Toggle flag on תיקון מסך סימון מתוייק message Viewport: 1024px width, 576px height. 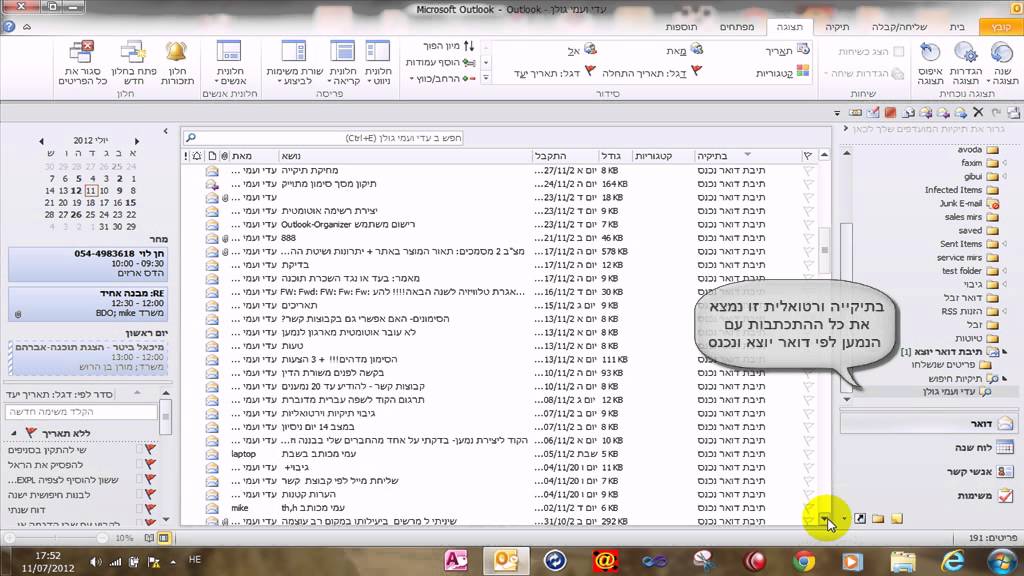click(x=808, y=184)
